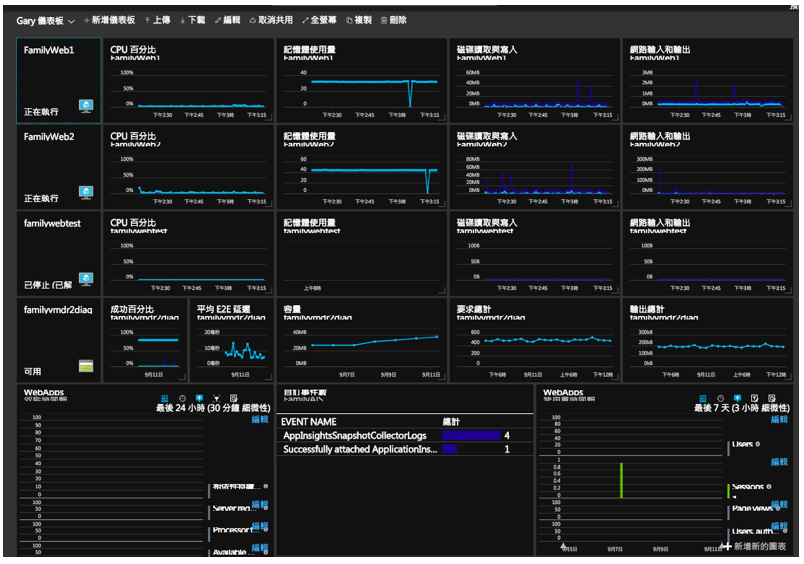Click the familyvmdr2diag storage account icon
This screenshot has height=564, width=804.
[86, 366]
